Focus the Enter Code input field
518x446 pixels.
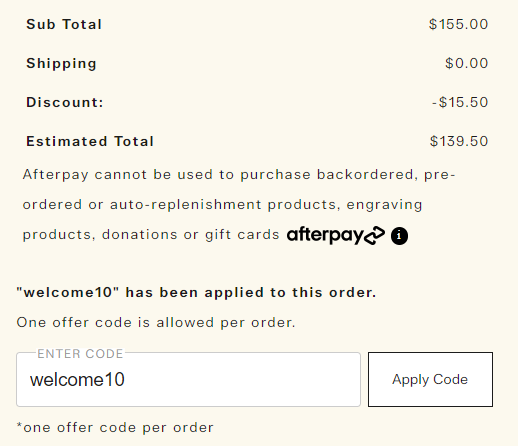pos(188,379)
